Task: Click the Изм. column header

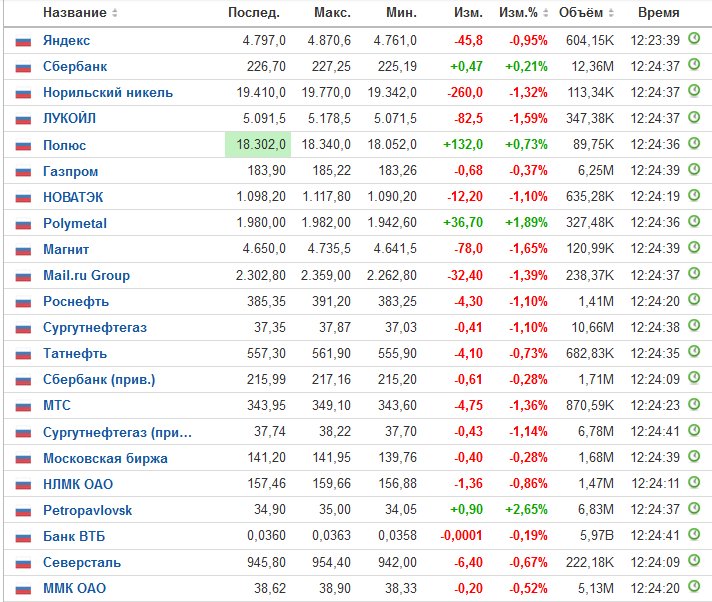Action: click(x=468, y=13)
